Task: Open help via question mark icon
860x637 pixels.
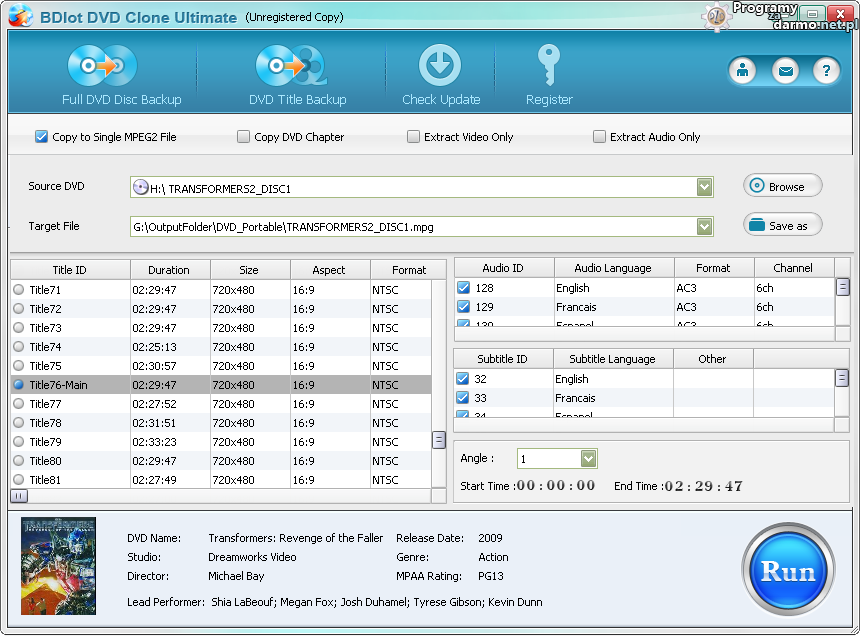Action: [825, 71]
